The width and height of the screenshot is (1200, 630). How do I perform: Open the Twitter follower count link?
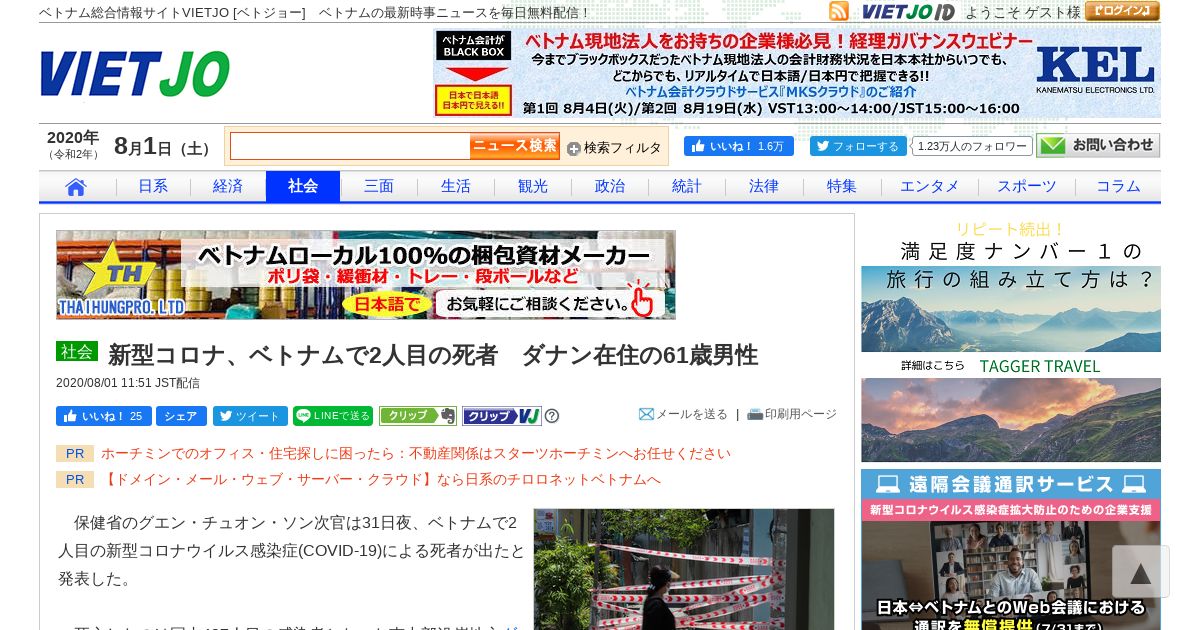(973, 146)
